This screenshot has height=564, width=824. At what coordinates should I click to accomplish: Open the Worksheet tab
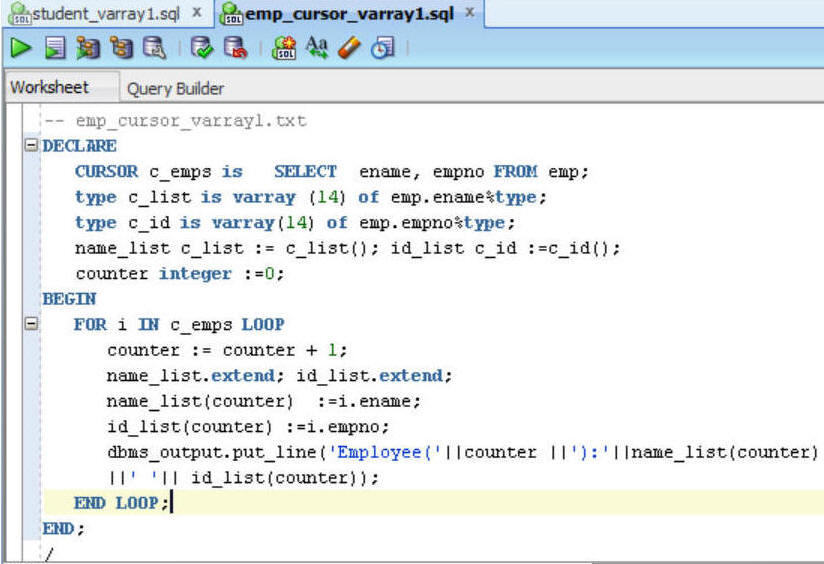[x=49, y=87]
